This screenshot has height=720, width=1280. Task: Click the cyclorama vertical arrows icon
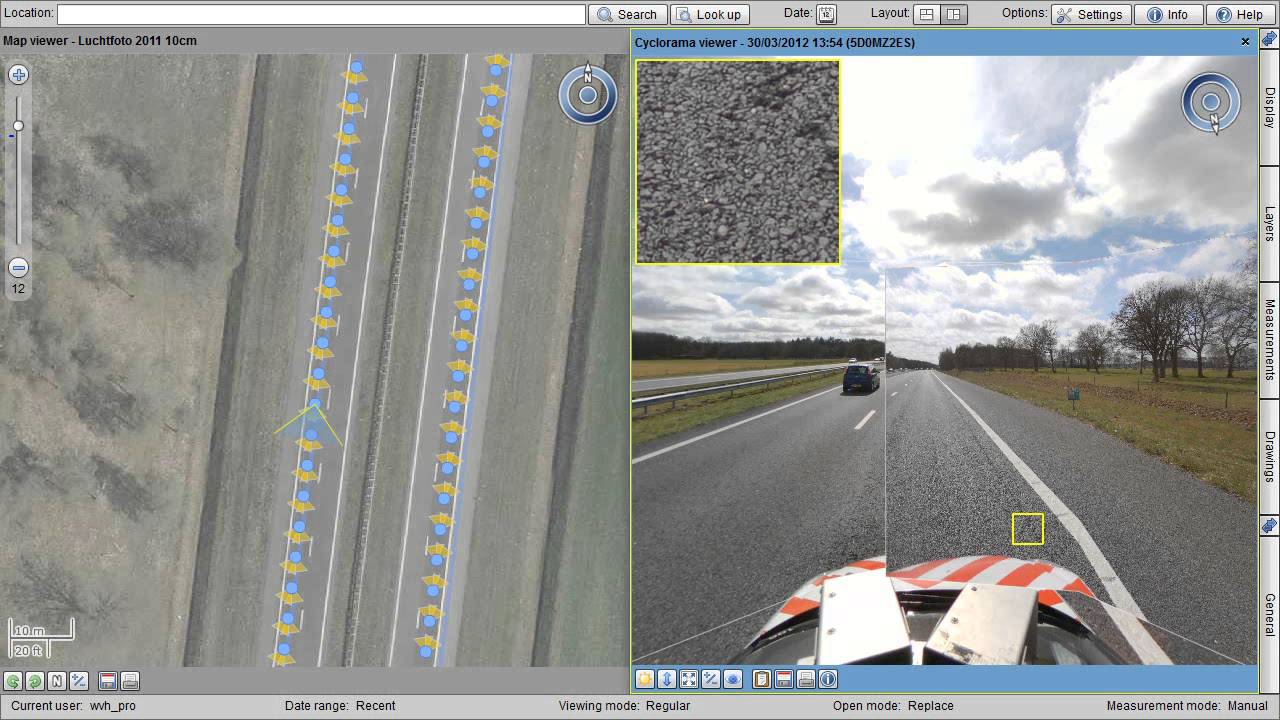(667, 679)
